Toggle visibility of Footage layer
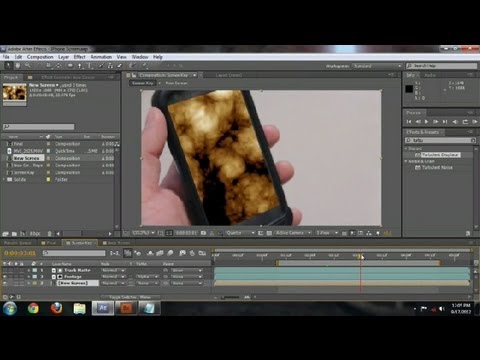Viewport: 480px width, 360px height. pos(5,277)
